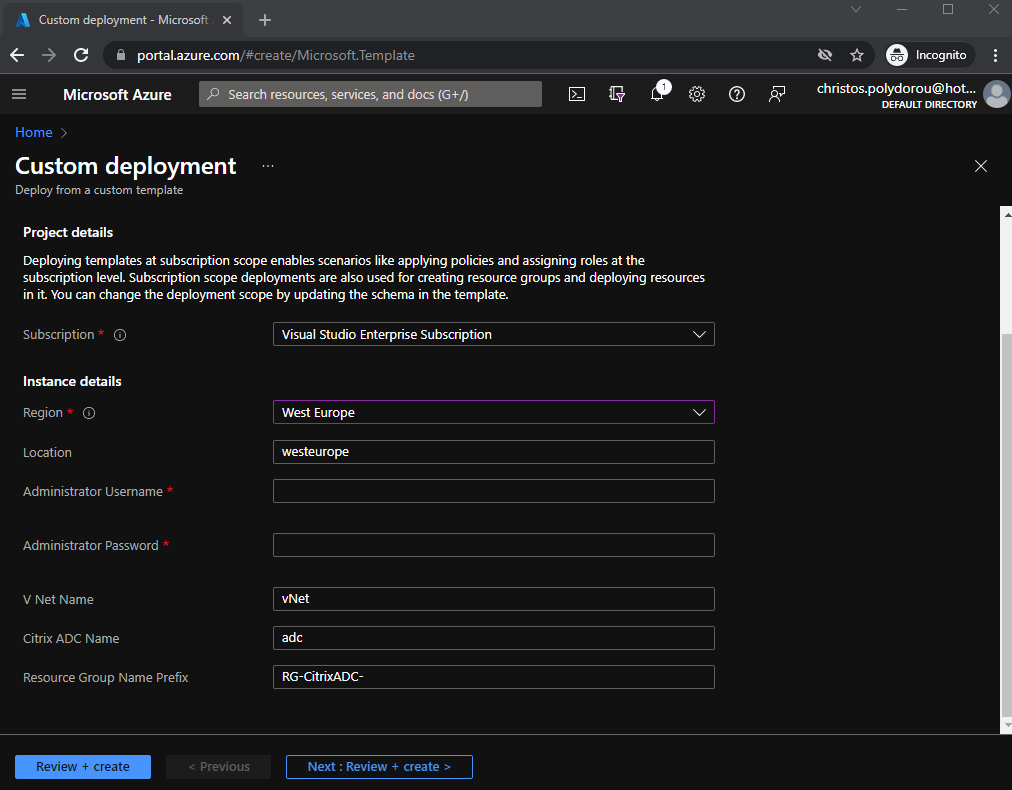Click the third-party cookies eye icon
The height and width of the screenshot is (790, 1012).
click(x=825, y=56)
